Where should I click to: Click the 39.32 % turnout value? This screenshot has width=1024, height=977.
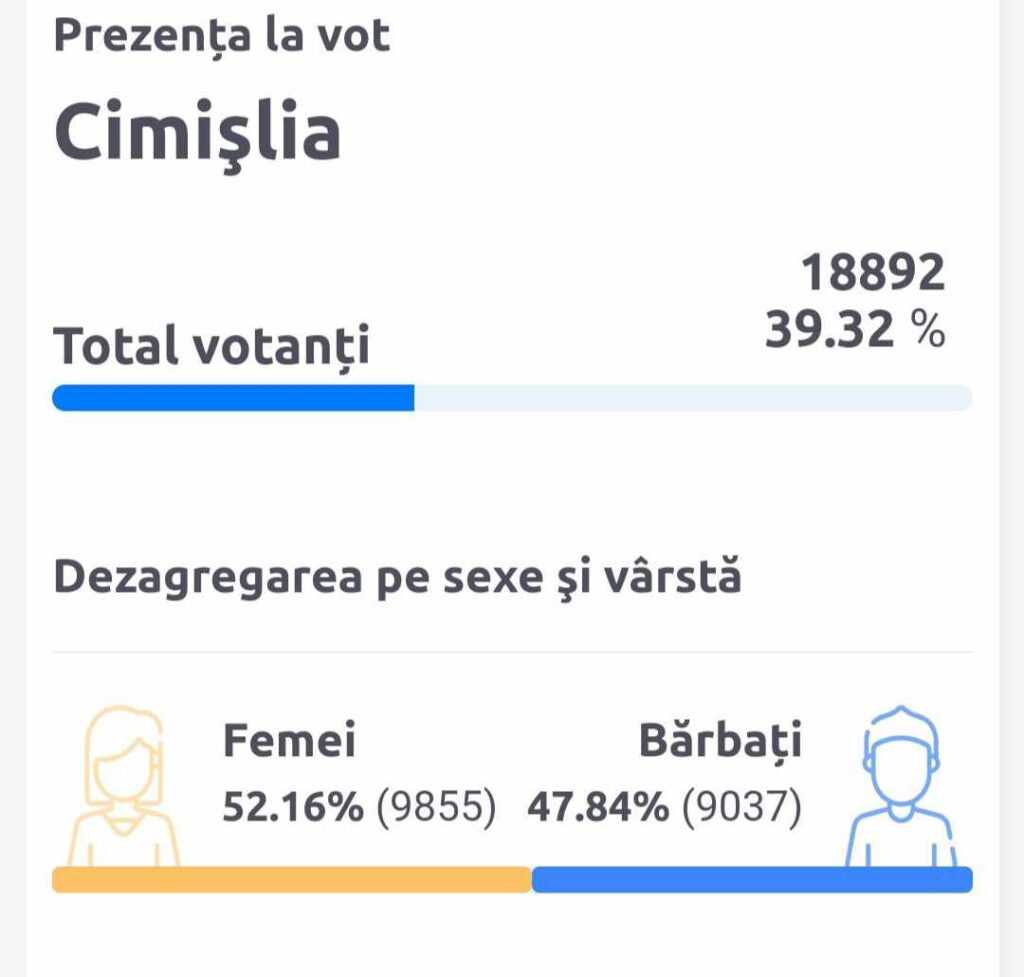pyautogui.click(x=855, y=328)
